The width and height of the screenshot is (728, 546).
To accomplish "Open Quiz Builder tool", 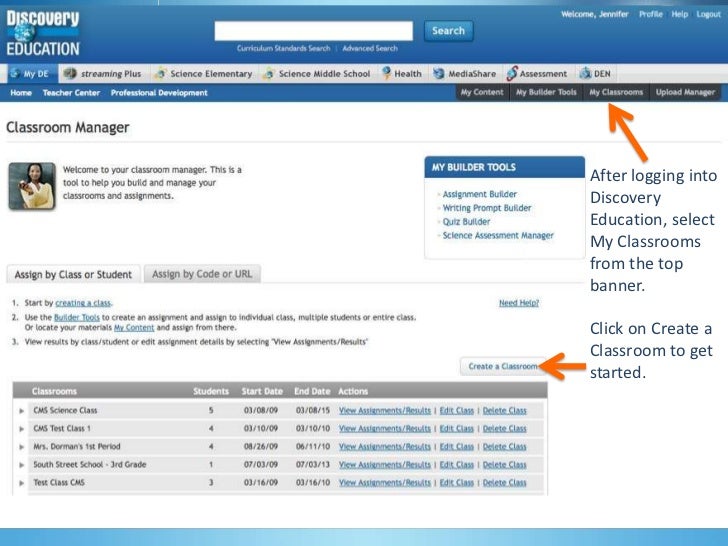I will (466, 222).
